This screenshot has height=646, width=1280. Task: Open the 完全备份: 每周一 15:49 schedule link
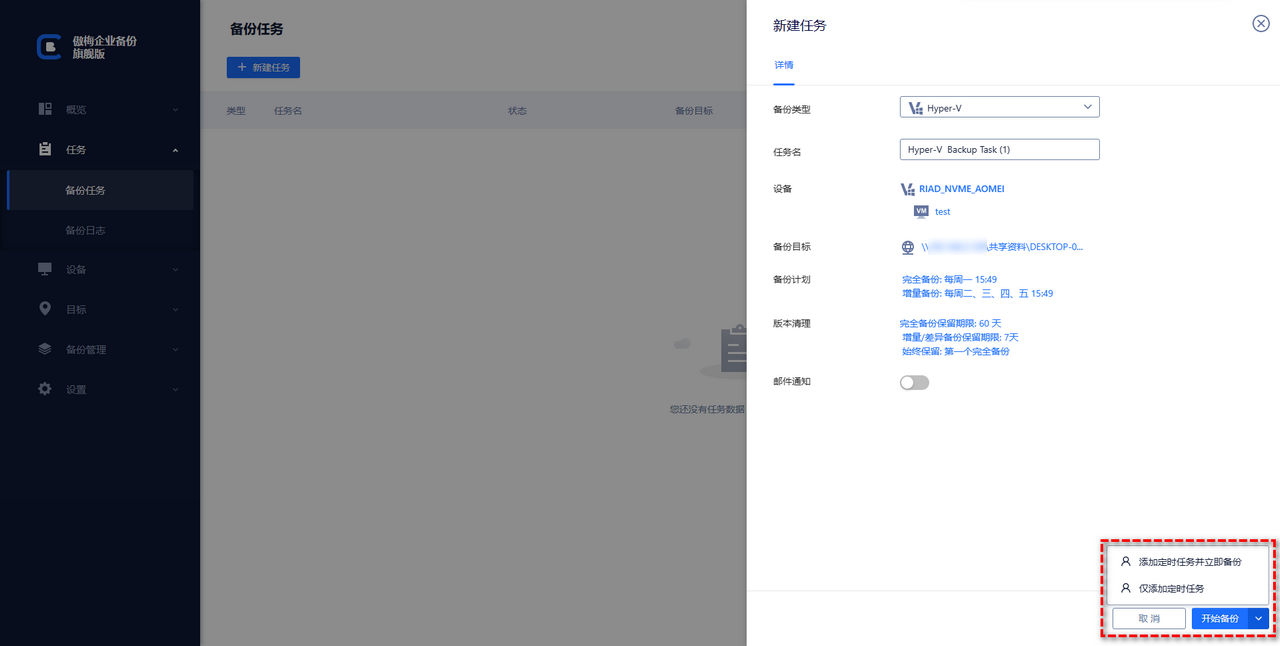tap(949, 280)
